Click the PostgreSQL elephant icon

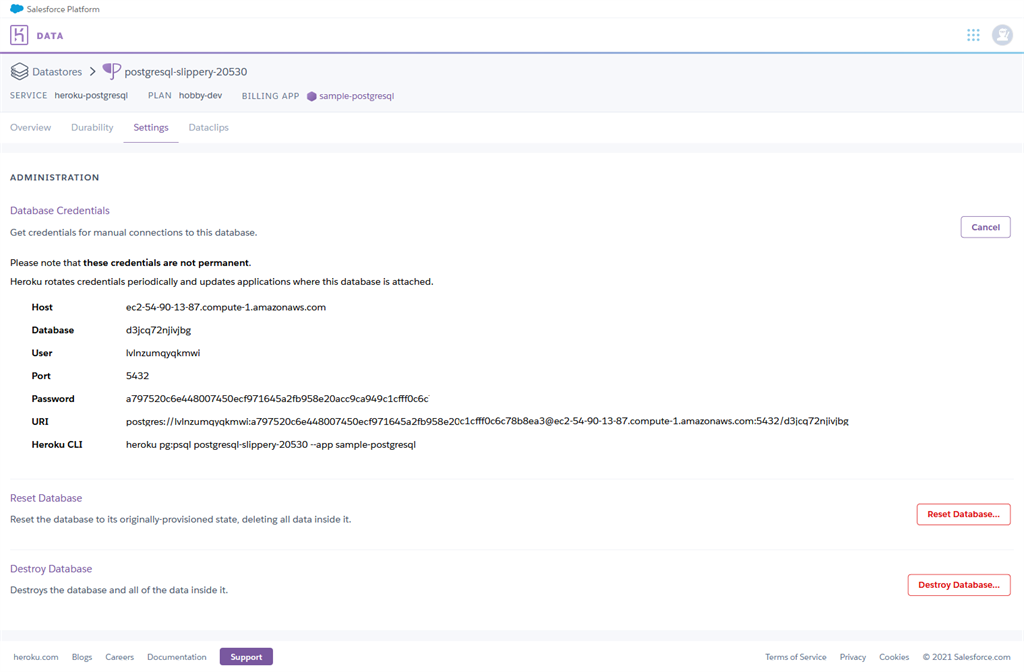point(112,71)
